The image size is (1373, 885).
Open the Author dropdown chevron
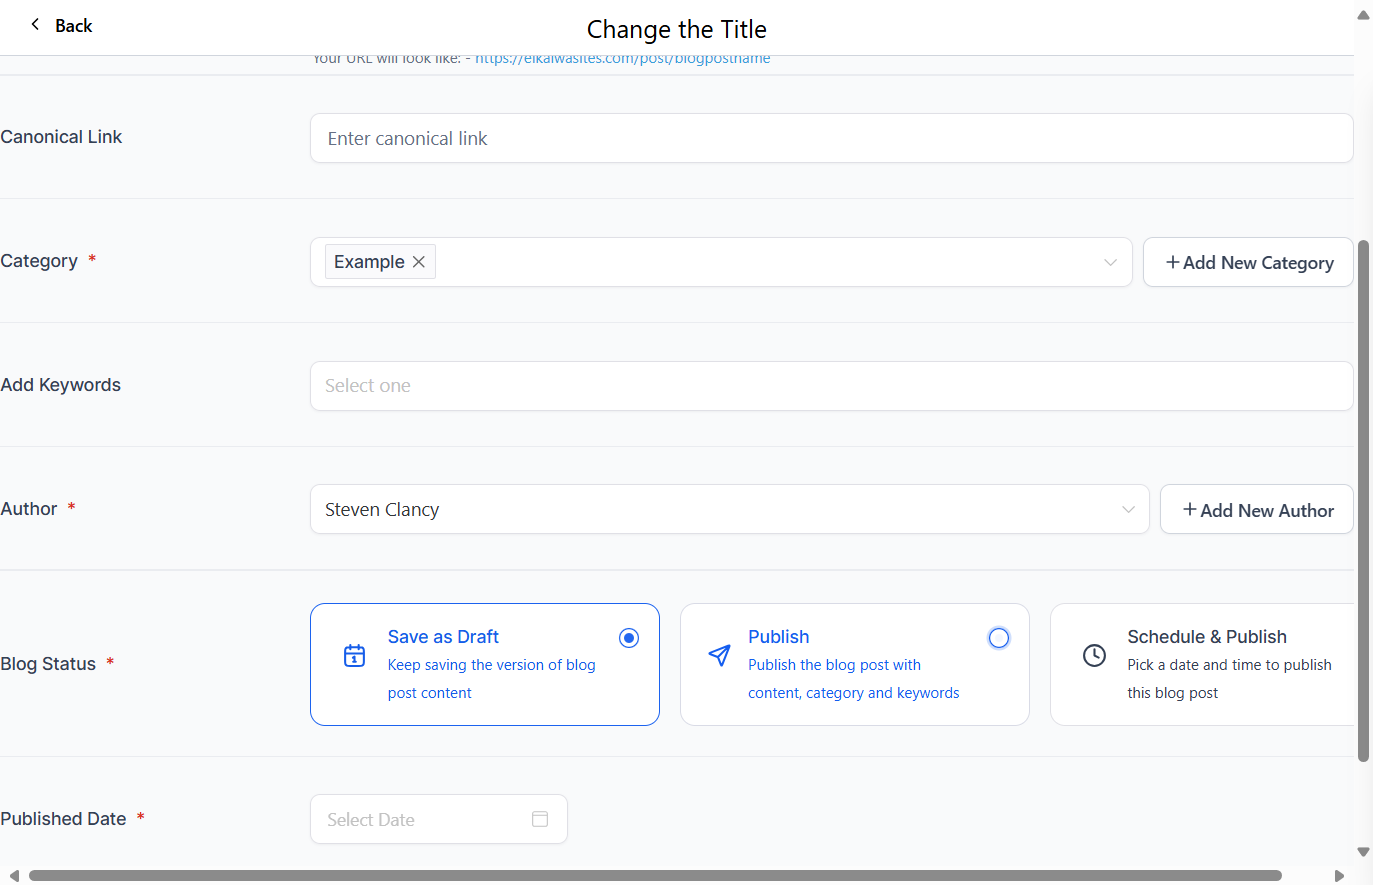[x=1128, y=510]
